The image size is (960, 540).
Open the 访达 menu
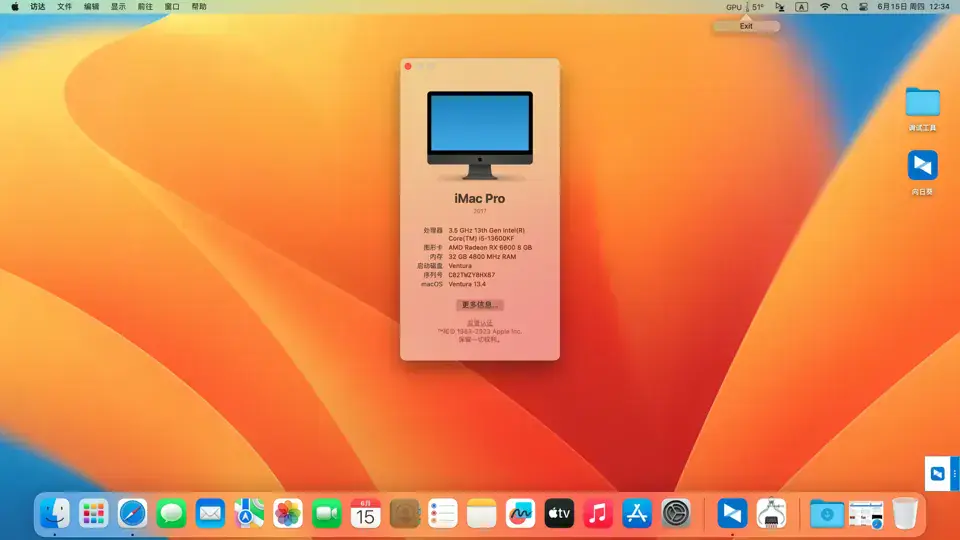pyautogui.click(x=38, y=7)
